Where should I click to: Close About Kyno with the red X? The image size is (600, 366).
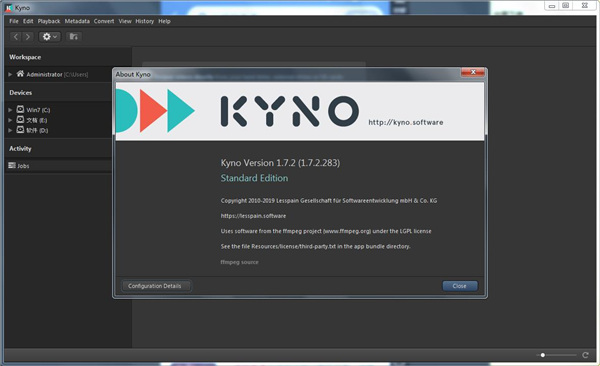473,72
